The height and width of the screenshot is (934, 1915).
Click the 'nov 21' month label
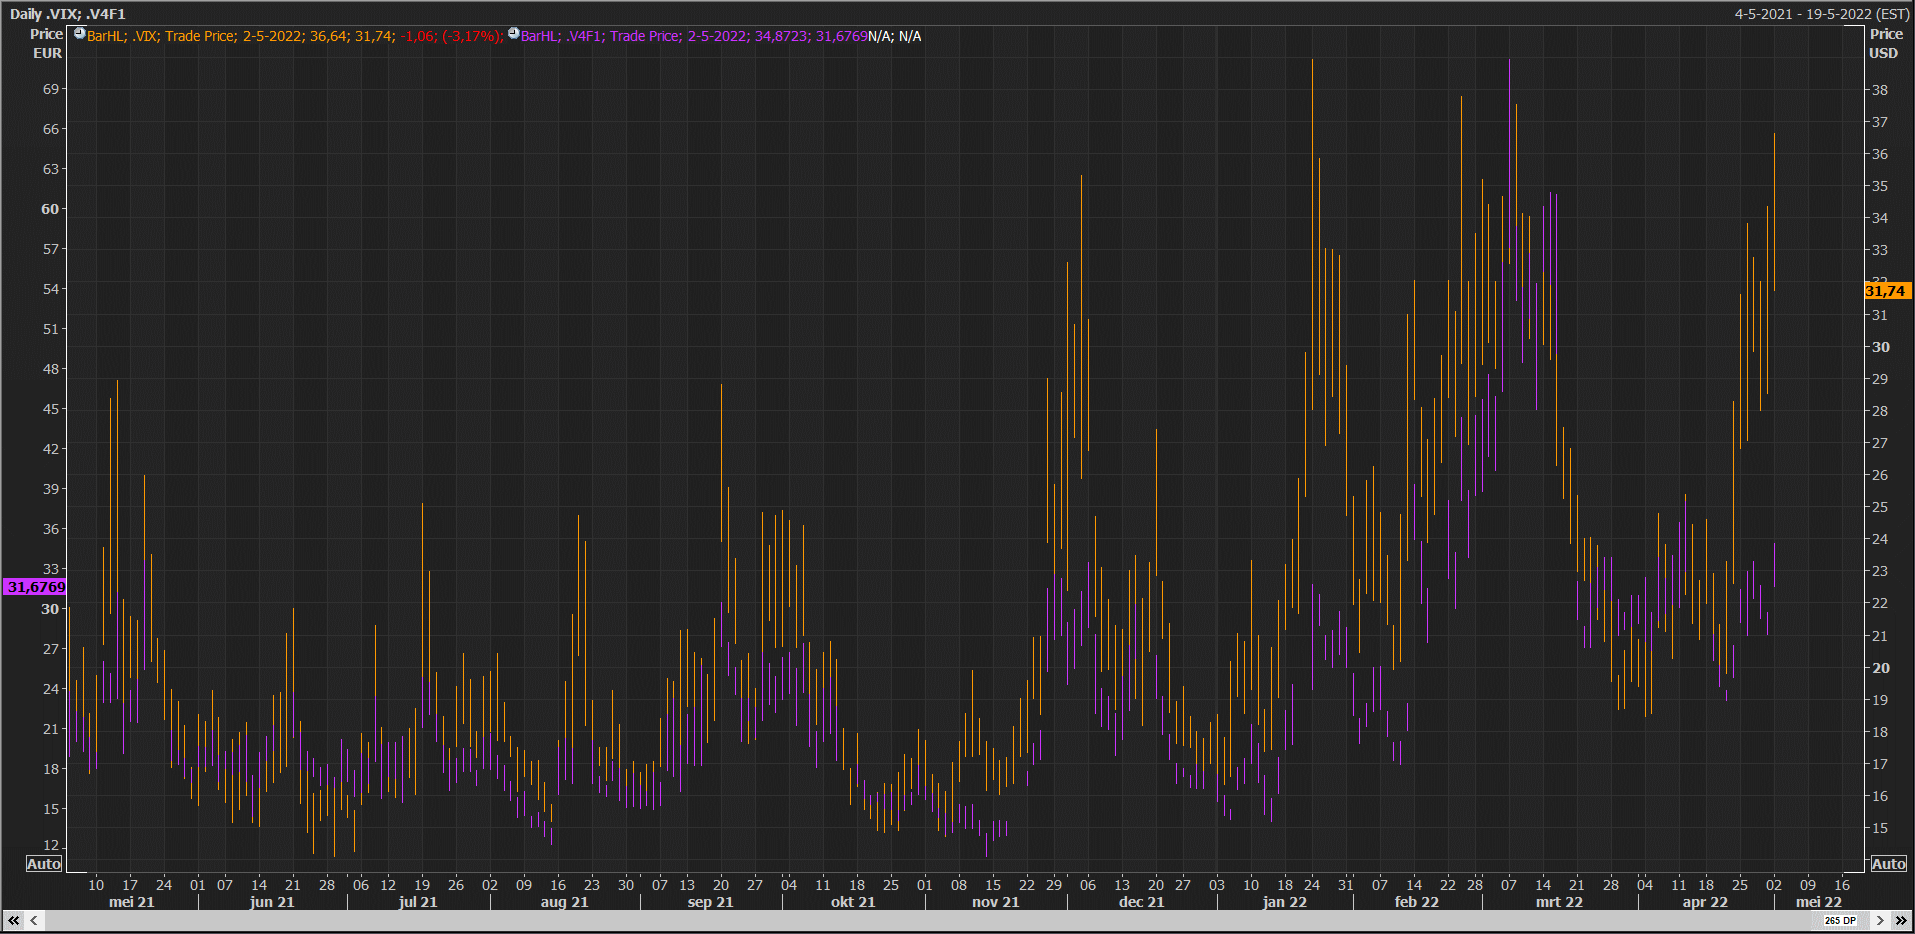(x=996, y=902)
